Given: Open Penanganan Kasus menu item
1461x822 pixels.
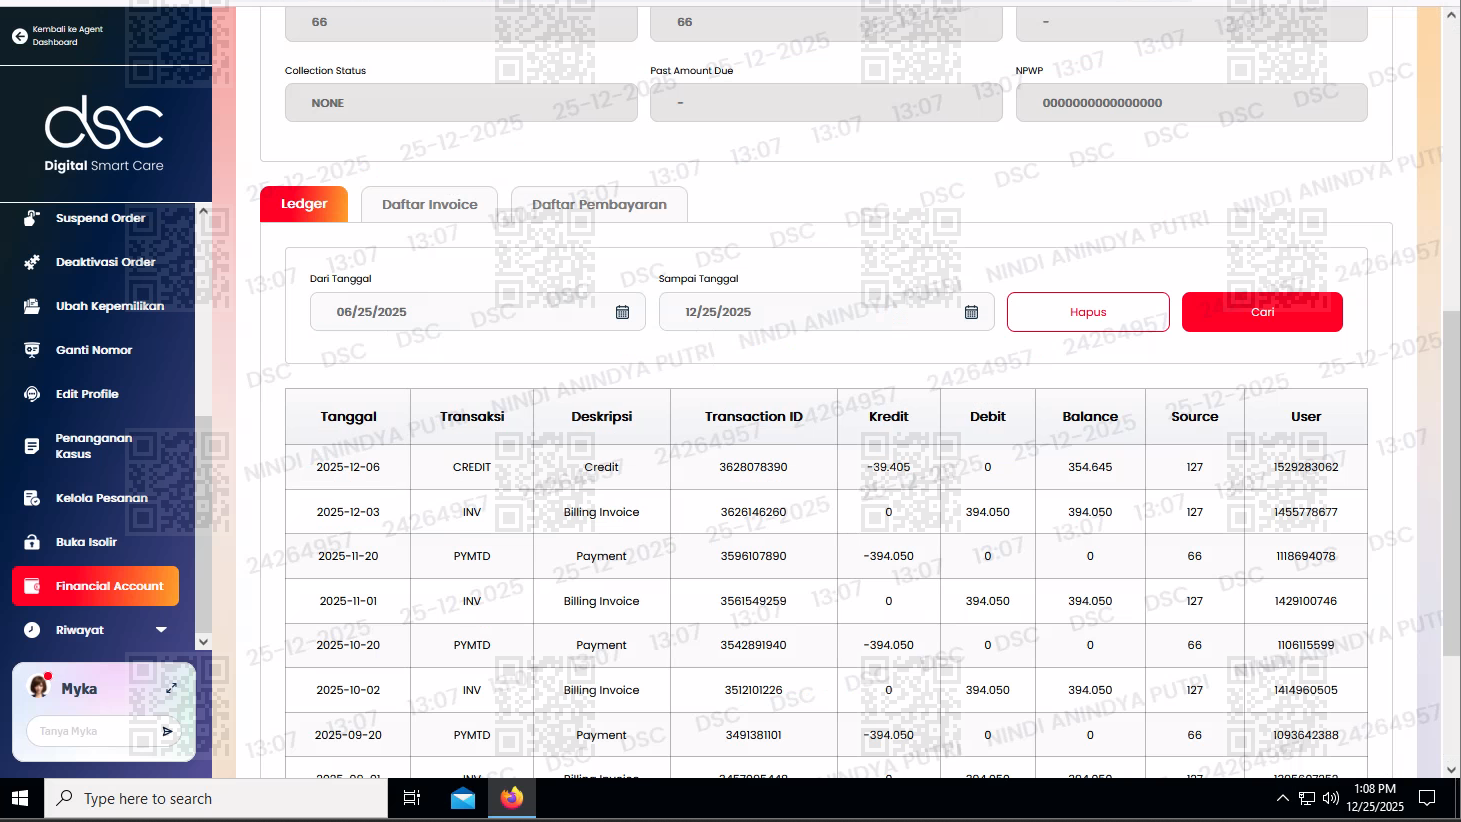Looking at the screenshot, I should click(x=96, y=446).
